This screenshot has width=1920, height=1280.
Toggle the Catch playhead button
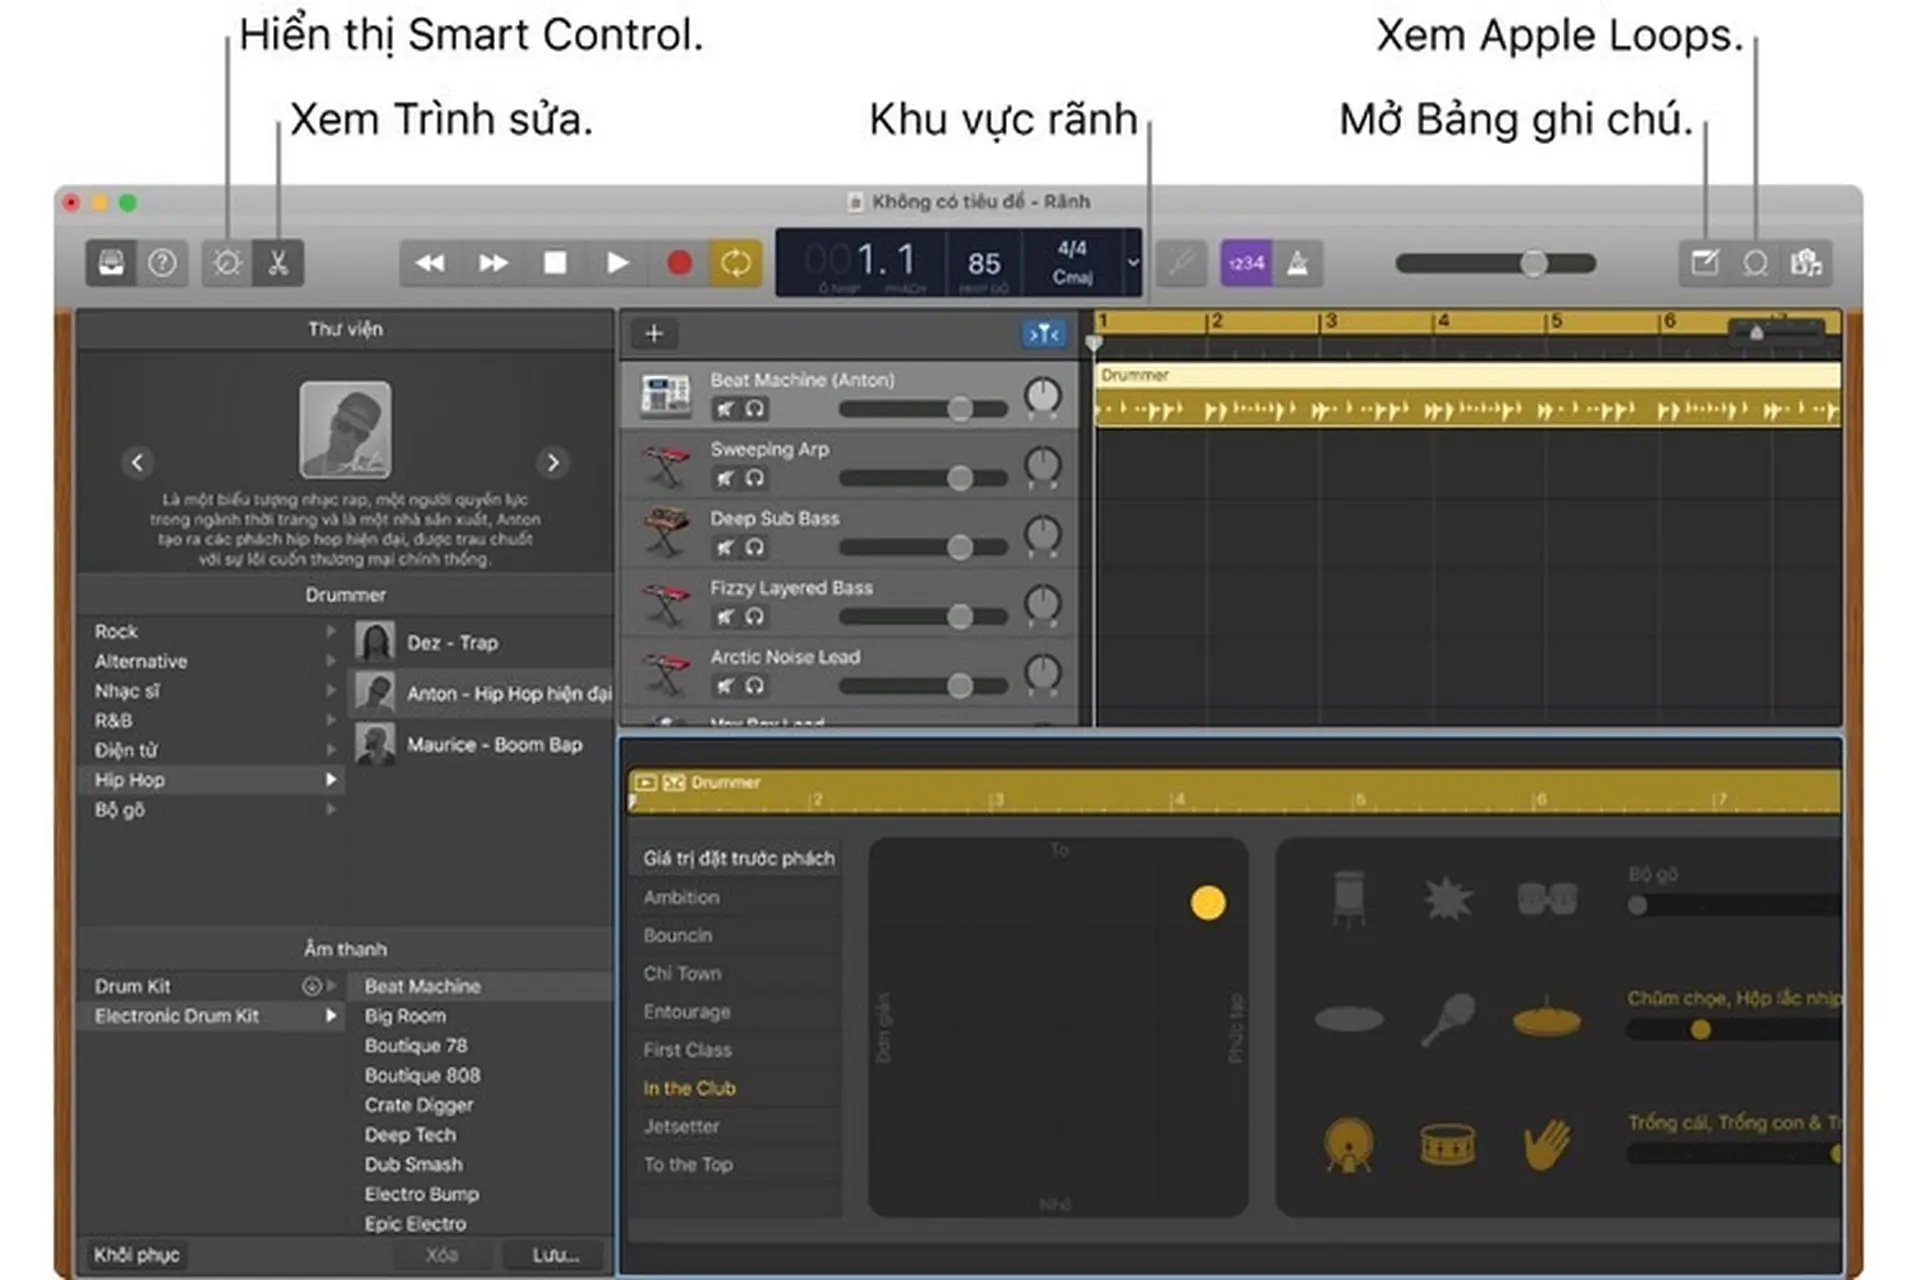(1043, 334)
